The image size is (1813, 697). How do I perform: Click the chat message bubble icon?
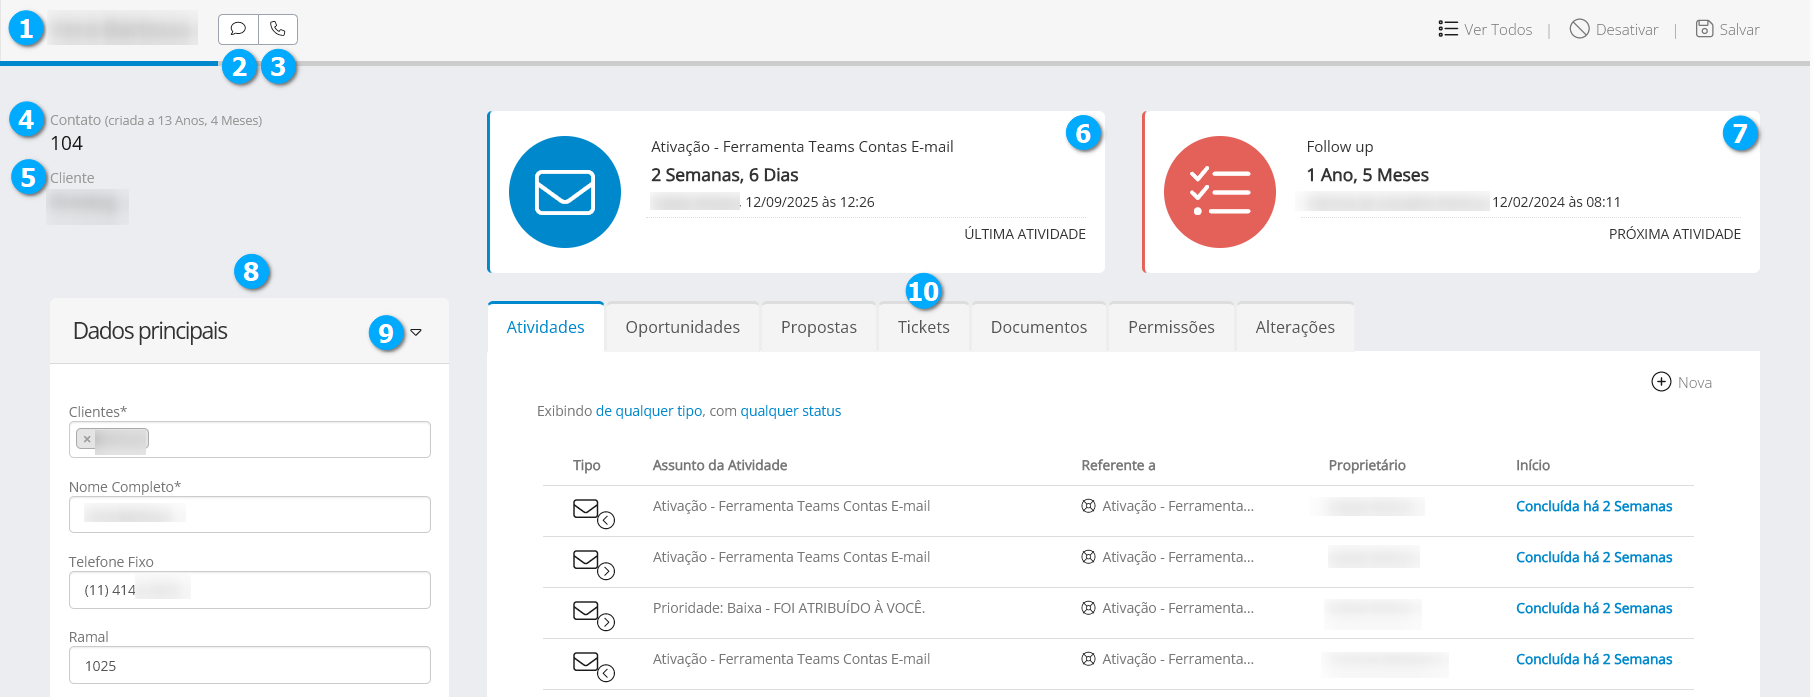coord(238,29)
